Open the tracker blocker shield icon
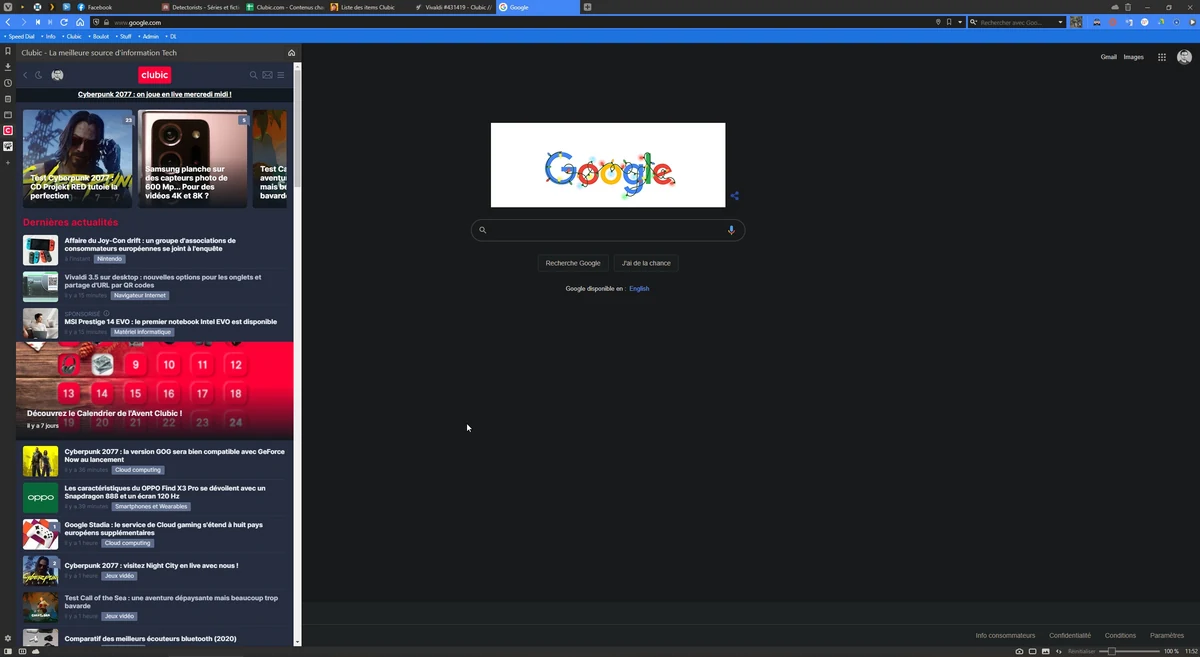This screenshot has height=657, width=1200. tap(96, 22)
